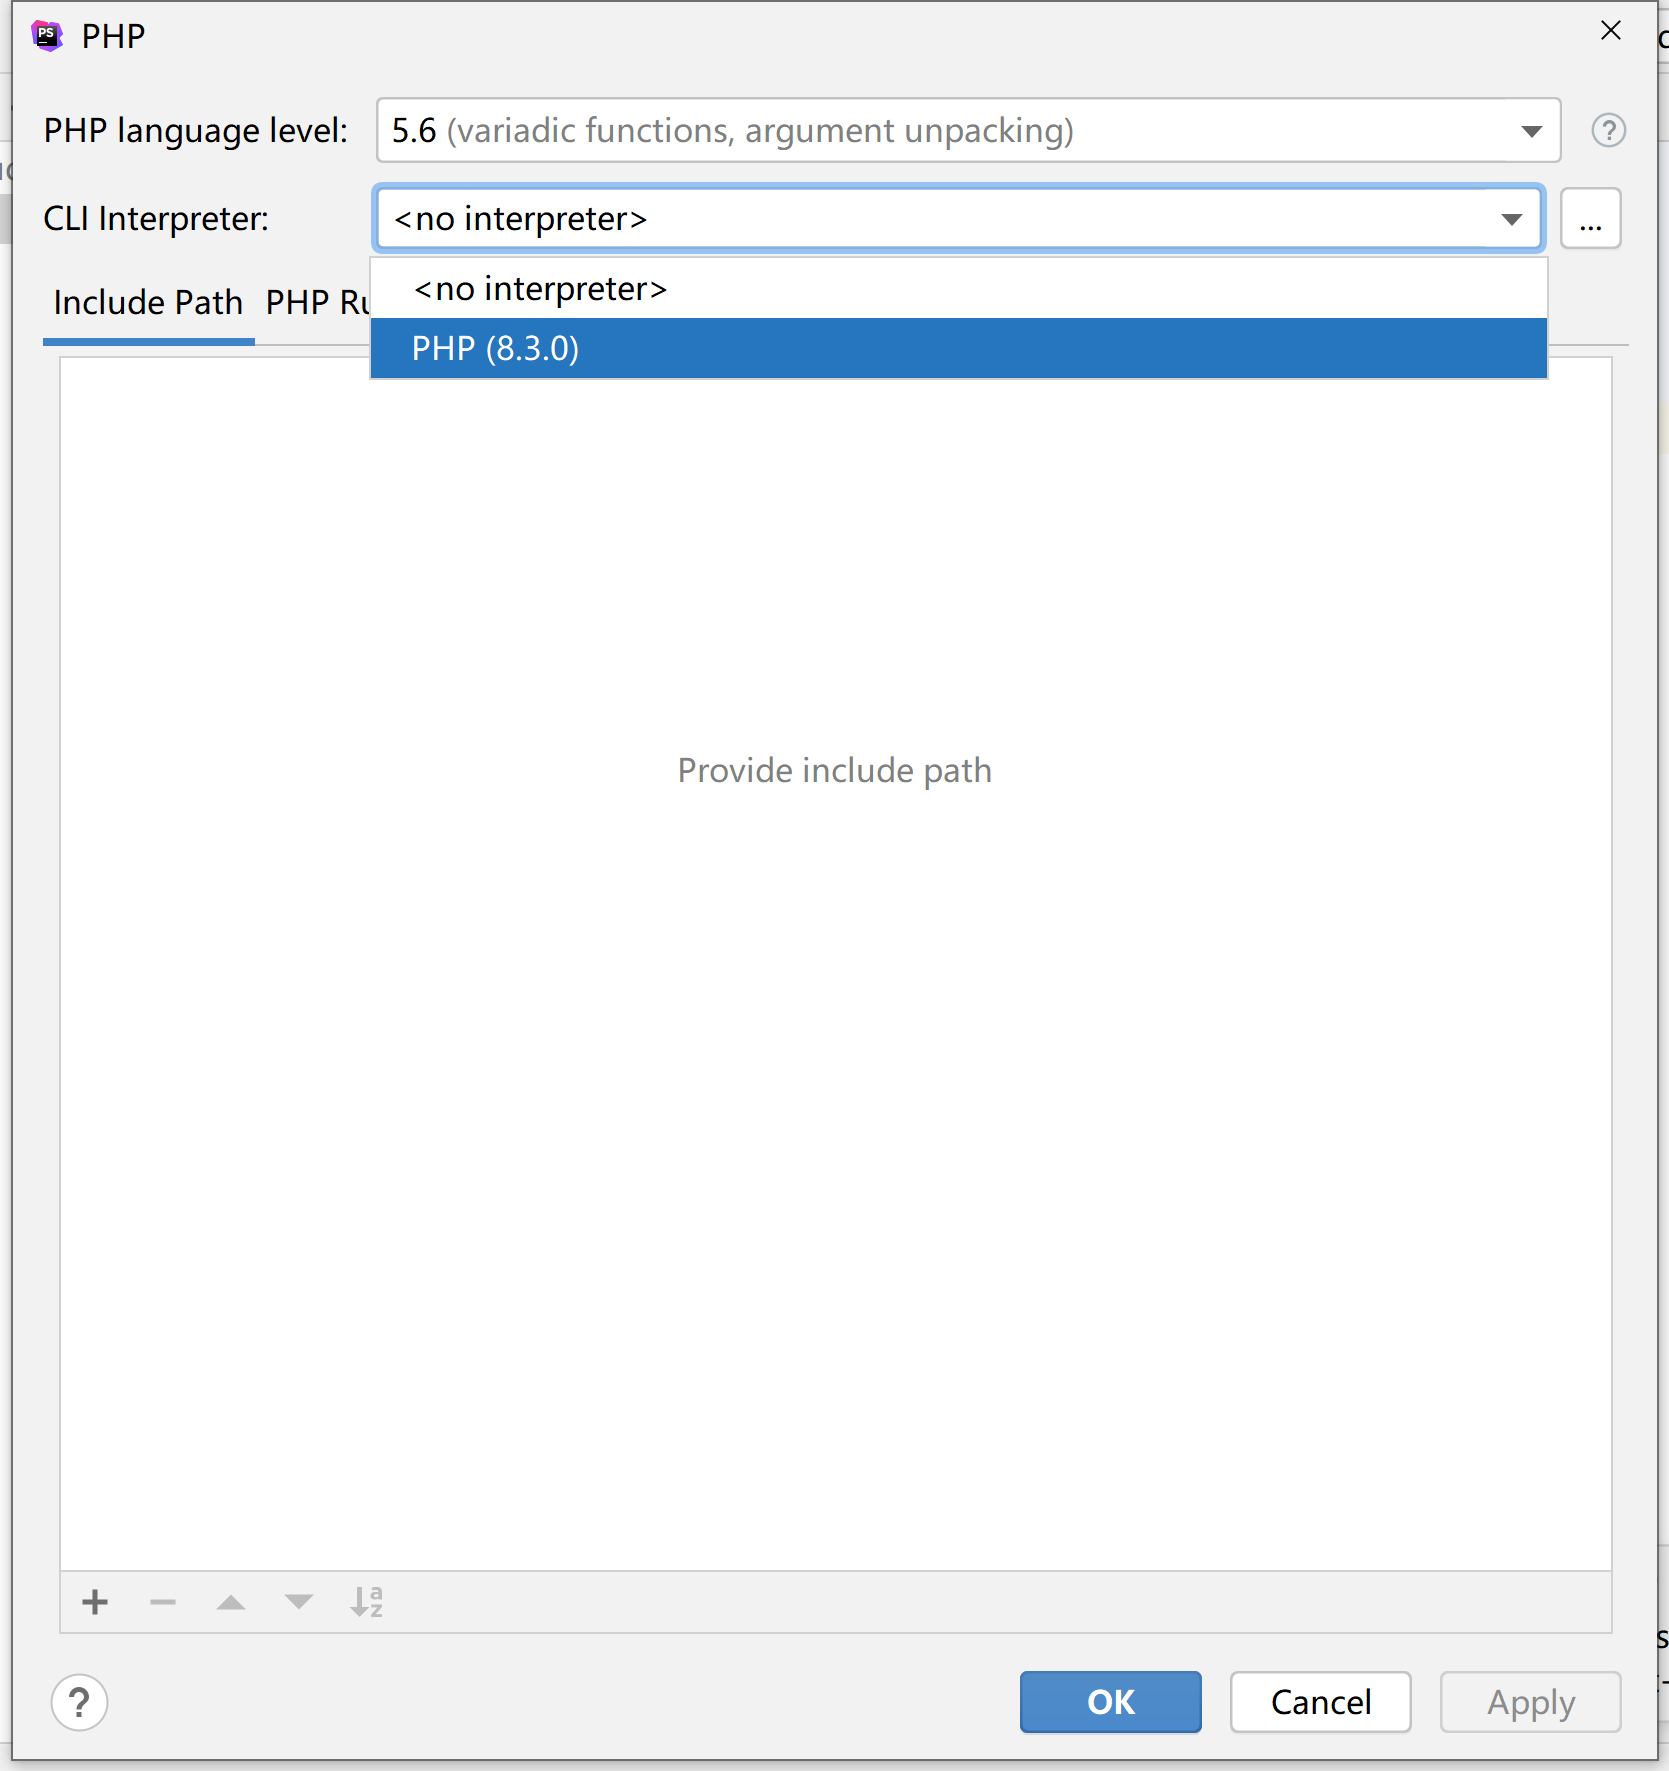Screen dimensions: 1669x1771
Task: Sort include paths alphabetically icon
Action: click(x=367, y=1602)
